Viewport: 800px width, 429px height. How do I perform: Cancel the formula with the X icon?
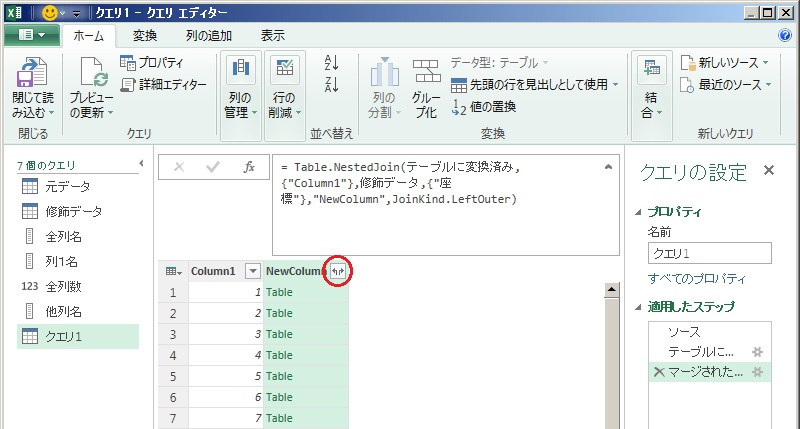(x=179, y=167)
